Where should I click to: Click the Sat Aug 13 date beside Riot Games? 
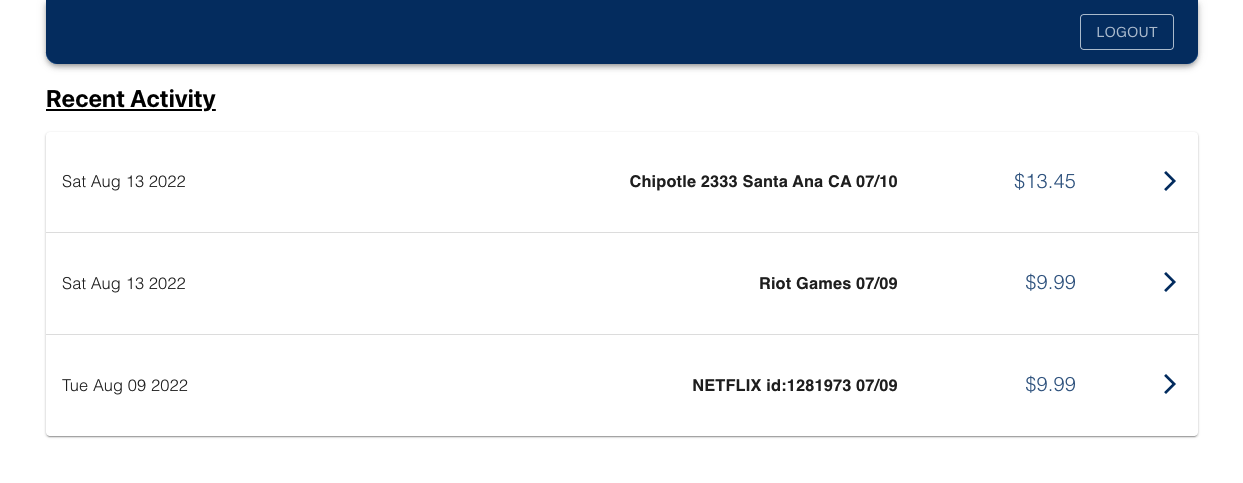124,284
